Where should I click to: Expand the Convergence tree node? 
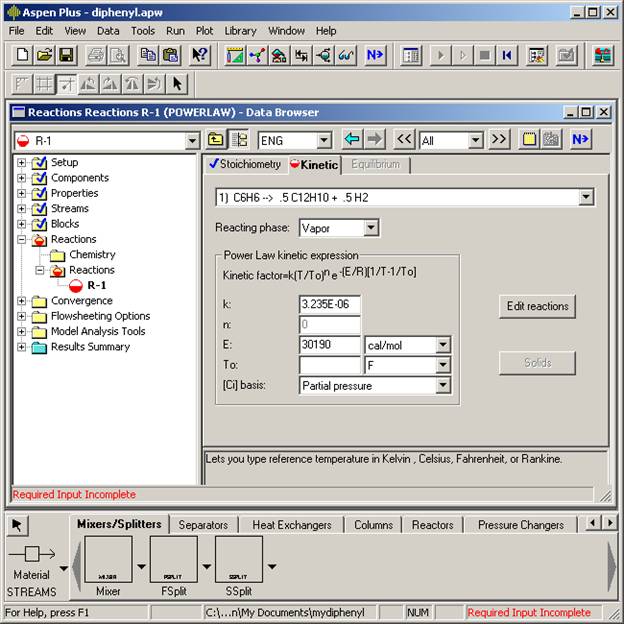click(22, 301)
